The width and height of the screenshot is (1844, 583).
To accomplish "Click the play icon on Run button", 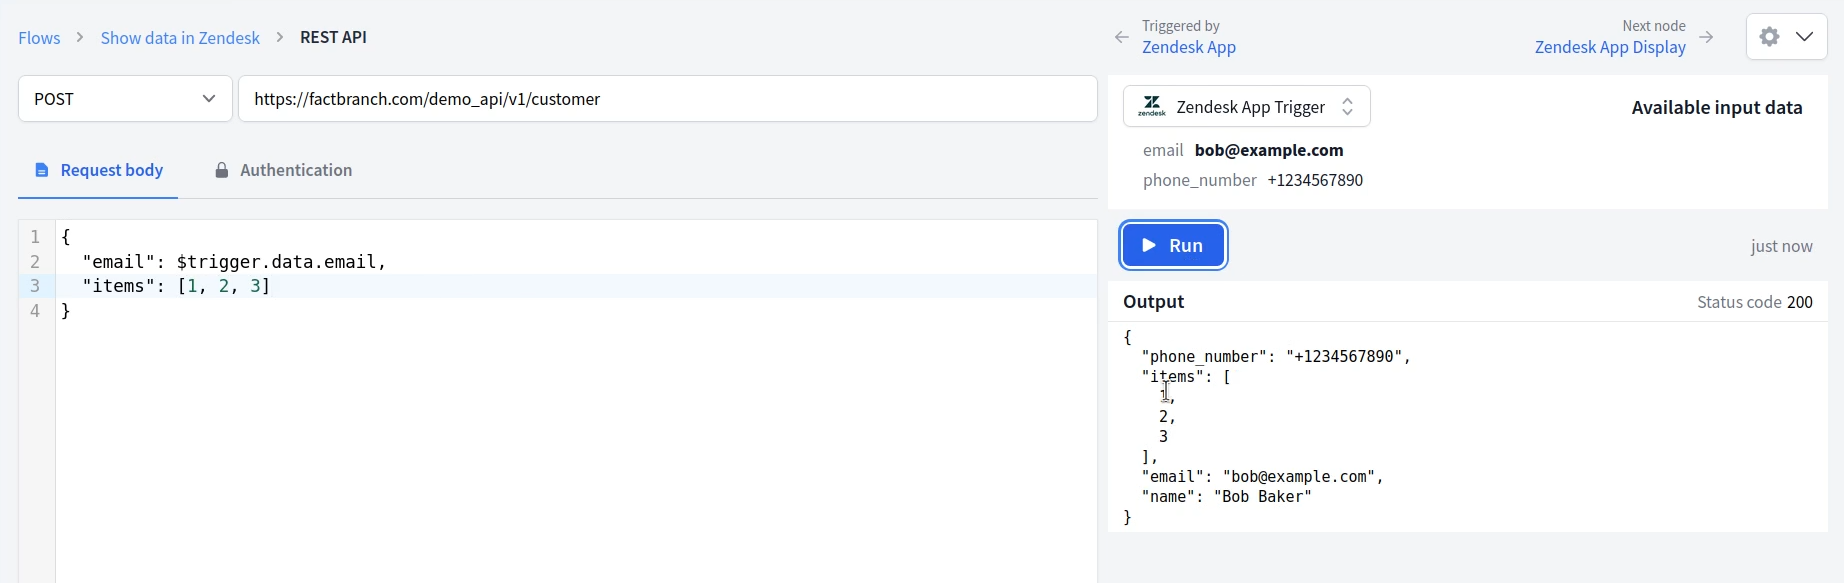I will 1149,245.
